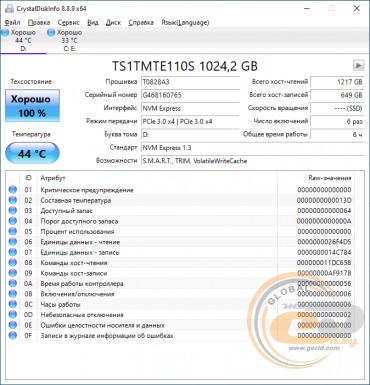Select row Критическое предупреждение
The height and width of the screenshot is (385, 370).
[180, 190]
